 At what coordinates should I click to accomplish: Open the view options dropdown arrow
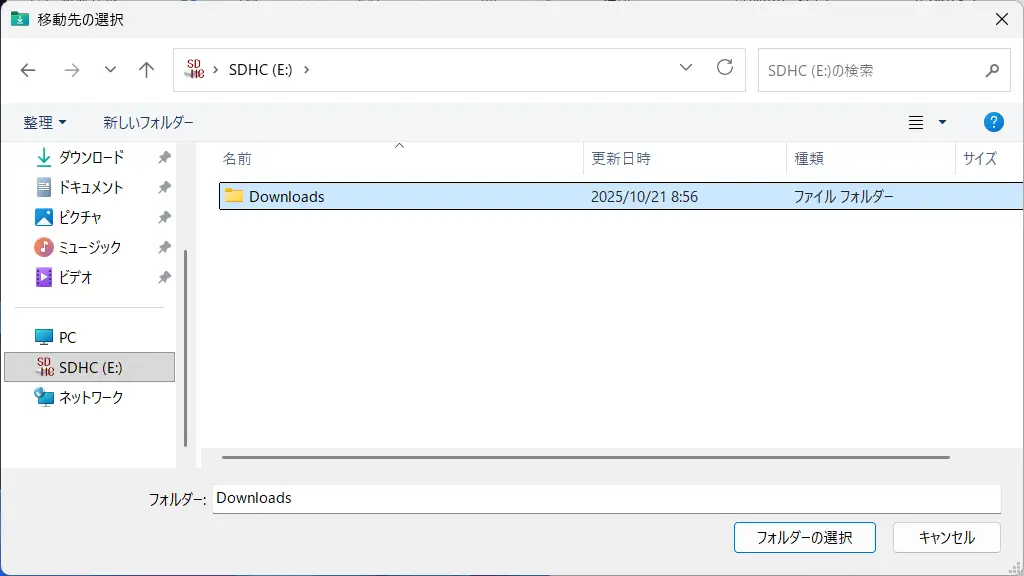coord(942,122)
